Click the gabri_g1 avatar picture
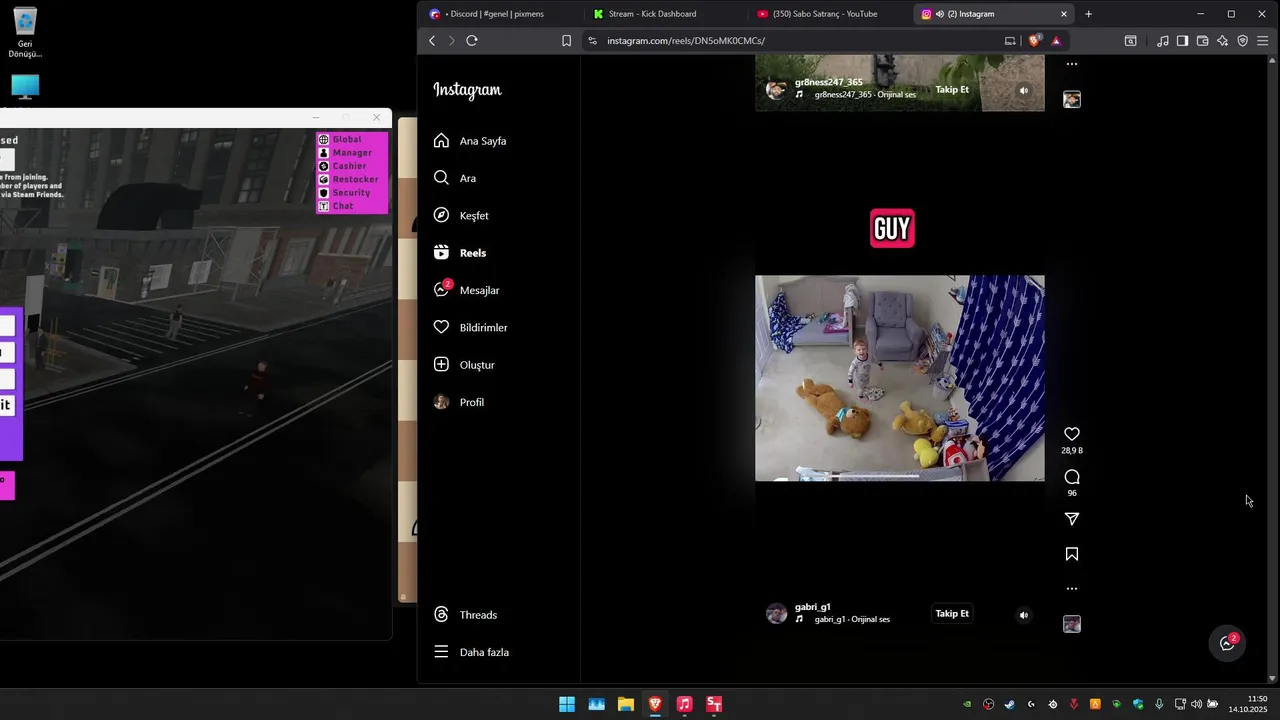This screenshot has width=1280, height=720. (x=777, y=614)
